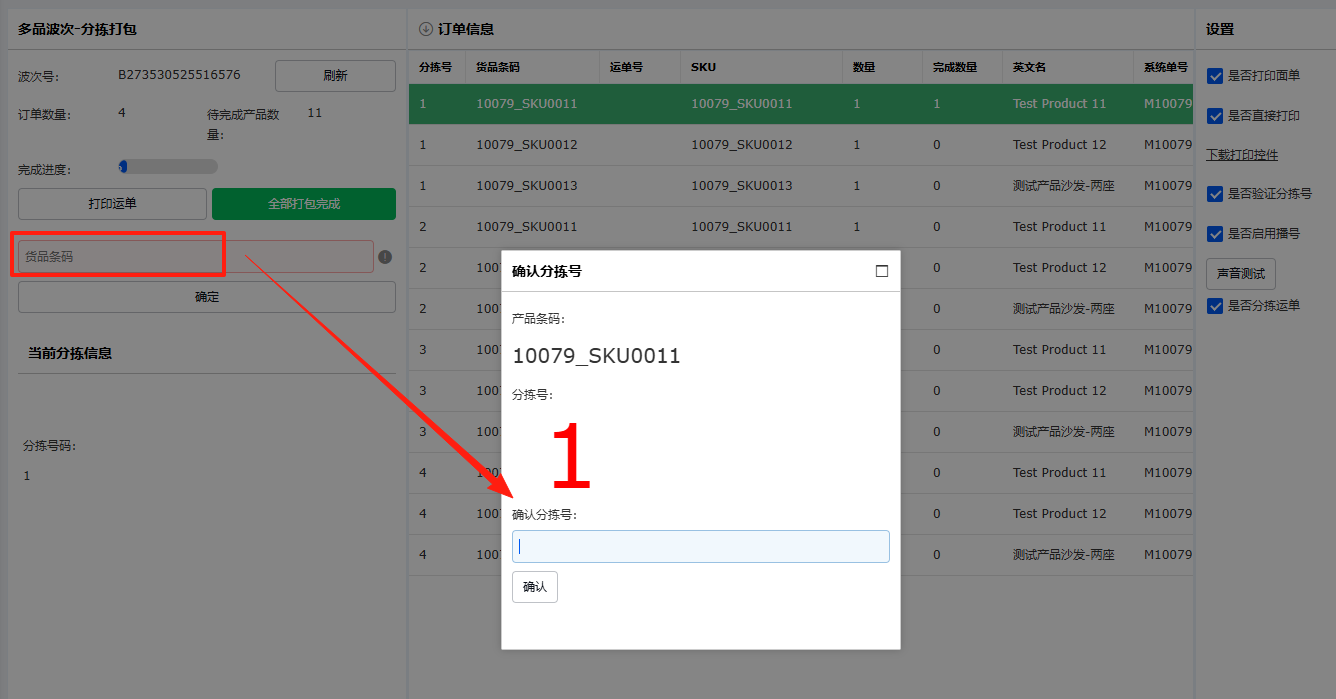The image size is (1336, 699).
Task: Click the 确定 button under barcode field
Action: [207, 297]
